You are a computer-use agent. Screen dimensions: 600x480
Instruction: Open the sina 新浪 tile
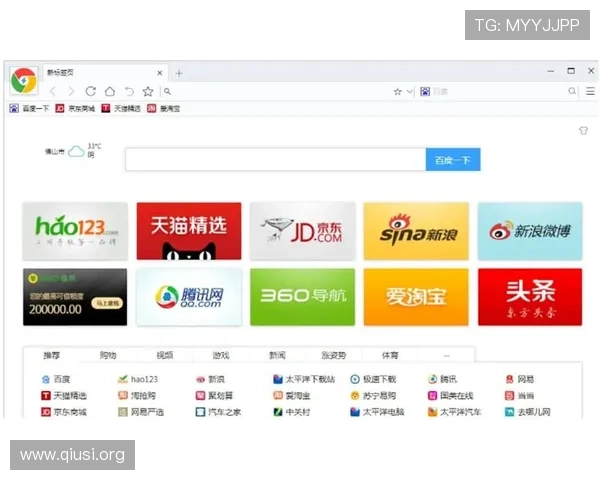click(416, 231)
